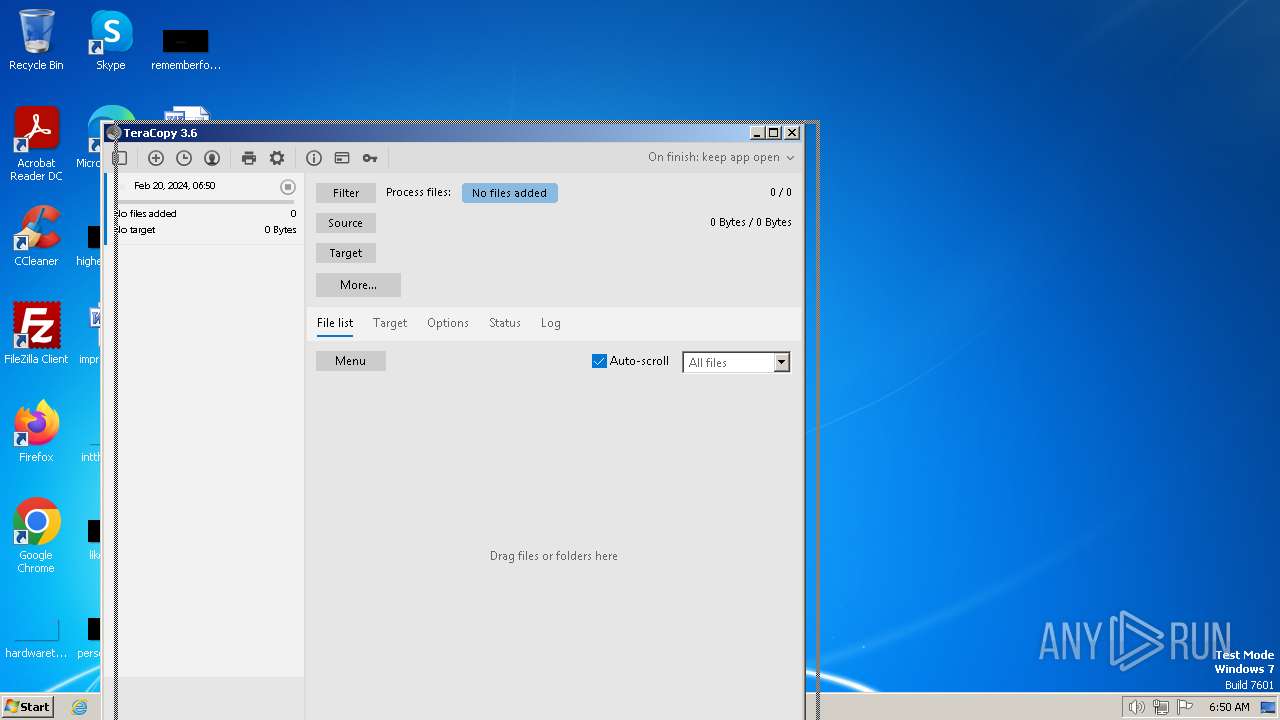Click the card/purchase icon in toolbar
Image resolution: width=1280 pixels, height=720 pixels.
click(x=342, y=158)
